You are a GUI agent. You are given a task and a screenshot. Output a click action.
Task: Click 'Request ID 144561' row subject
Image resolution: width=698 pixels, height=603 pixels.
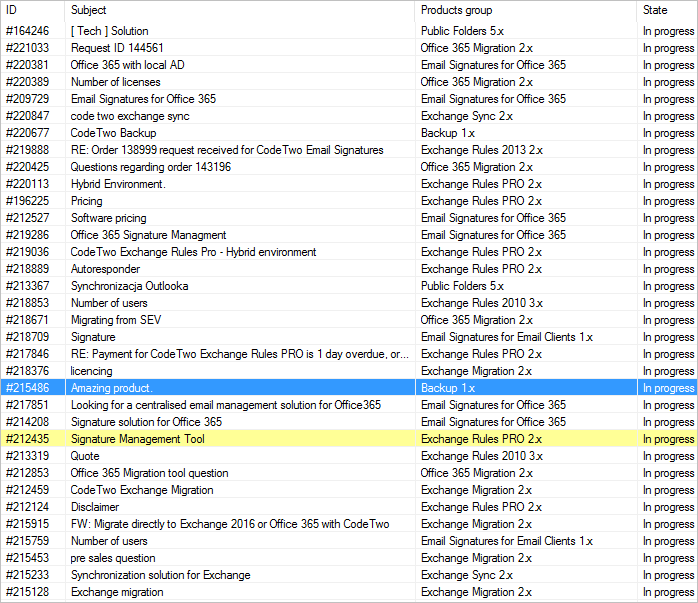click(x=117, y=48)
